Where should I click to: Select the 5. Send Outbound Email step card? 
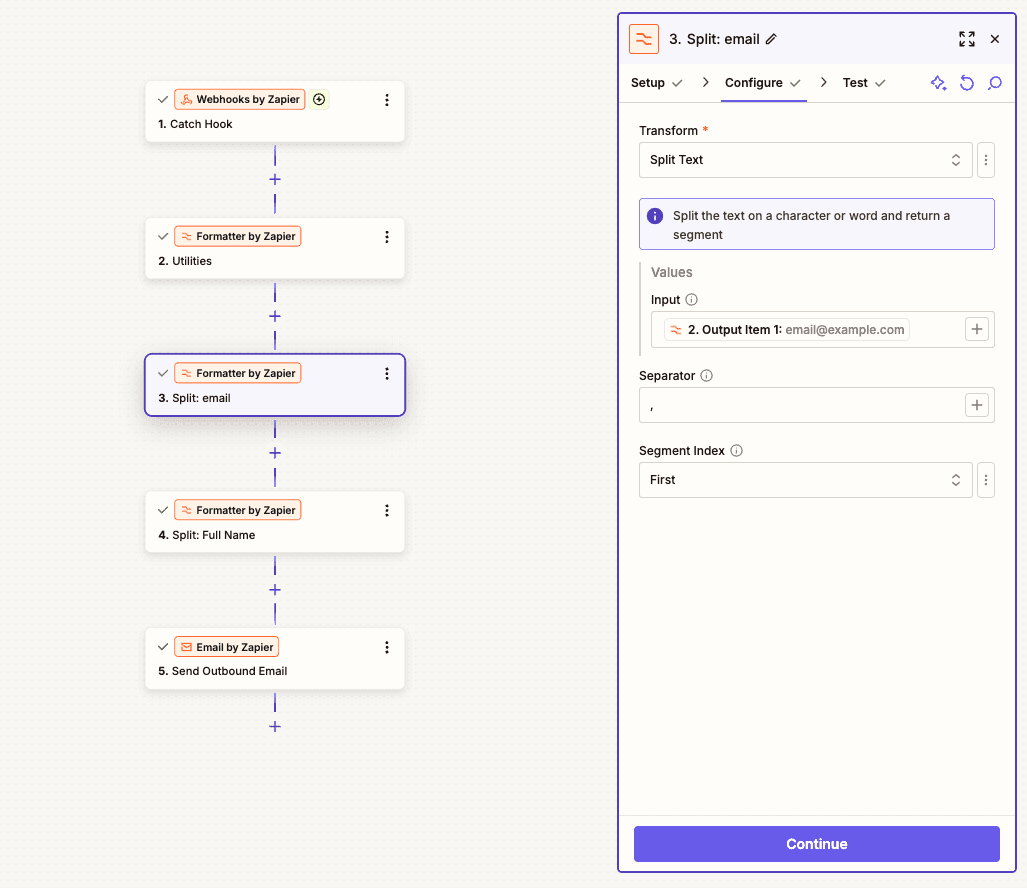point(275,659)
